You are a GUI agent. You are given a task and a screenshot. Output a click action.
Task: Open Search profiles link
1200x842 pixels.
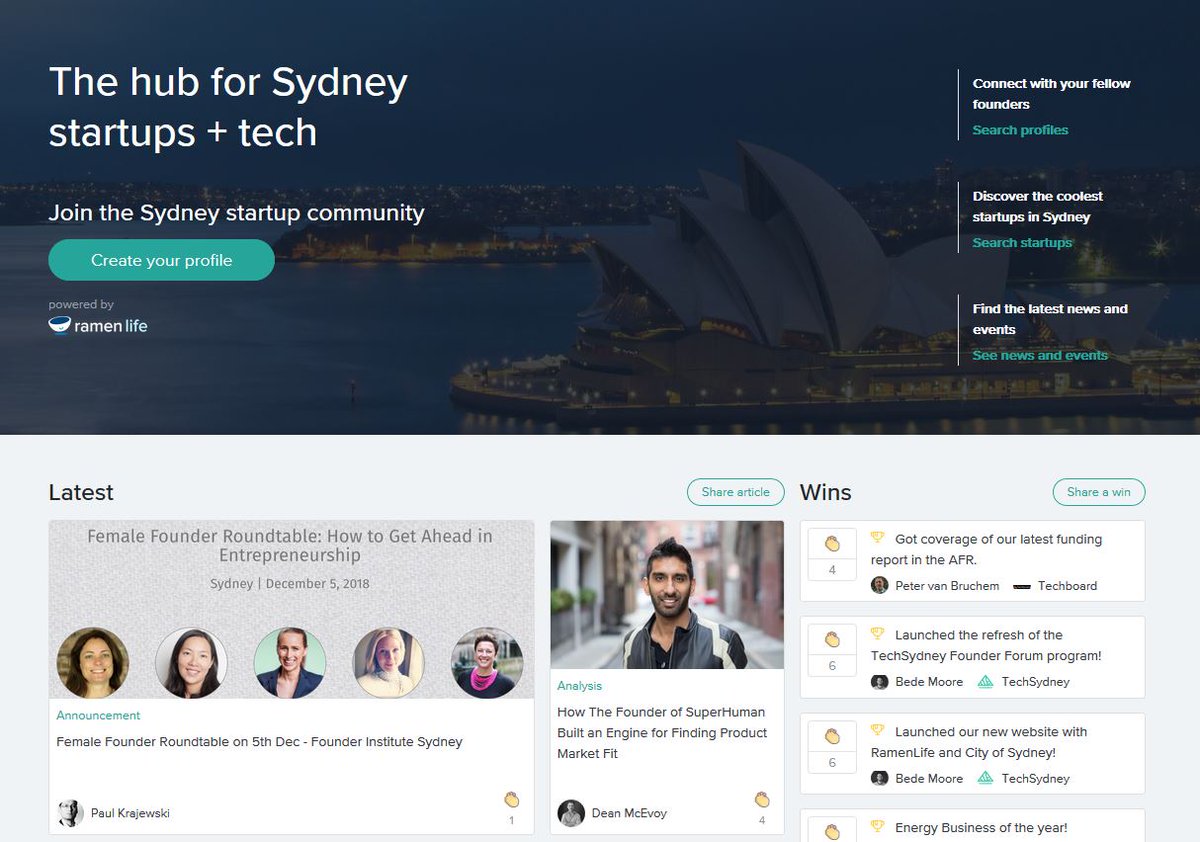pyautogui.click(x=1020, y=129)
